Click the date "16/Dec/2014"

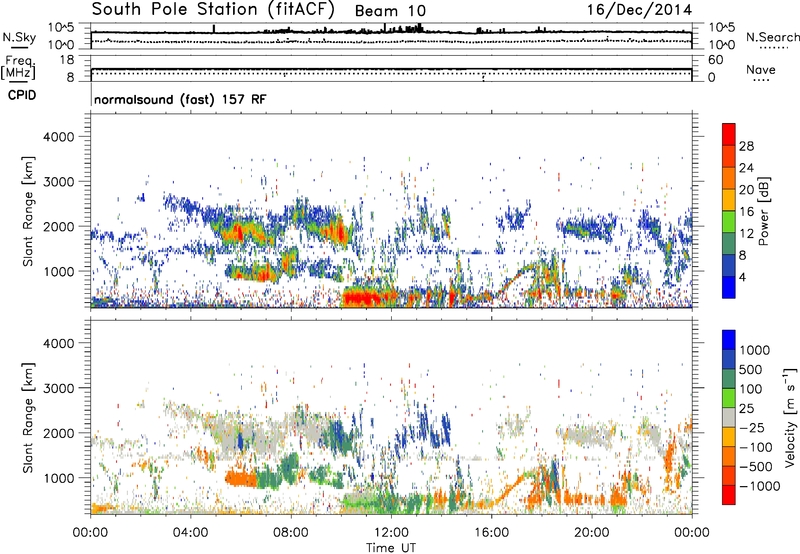(x=639, y=10)
